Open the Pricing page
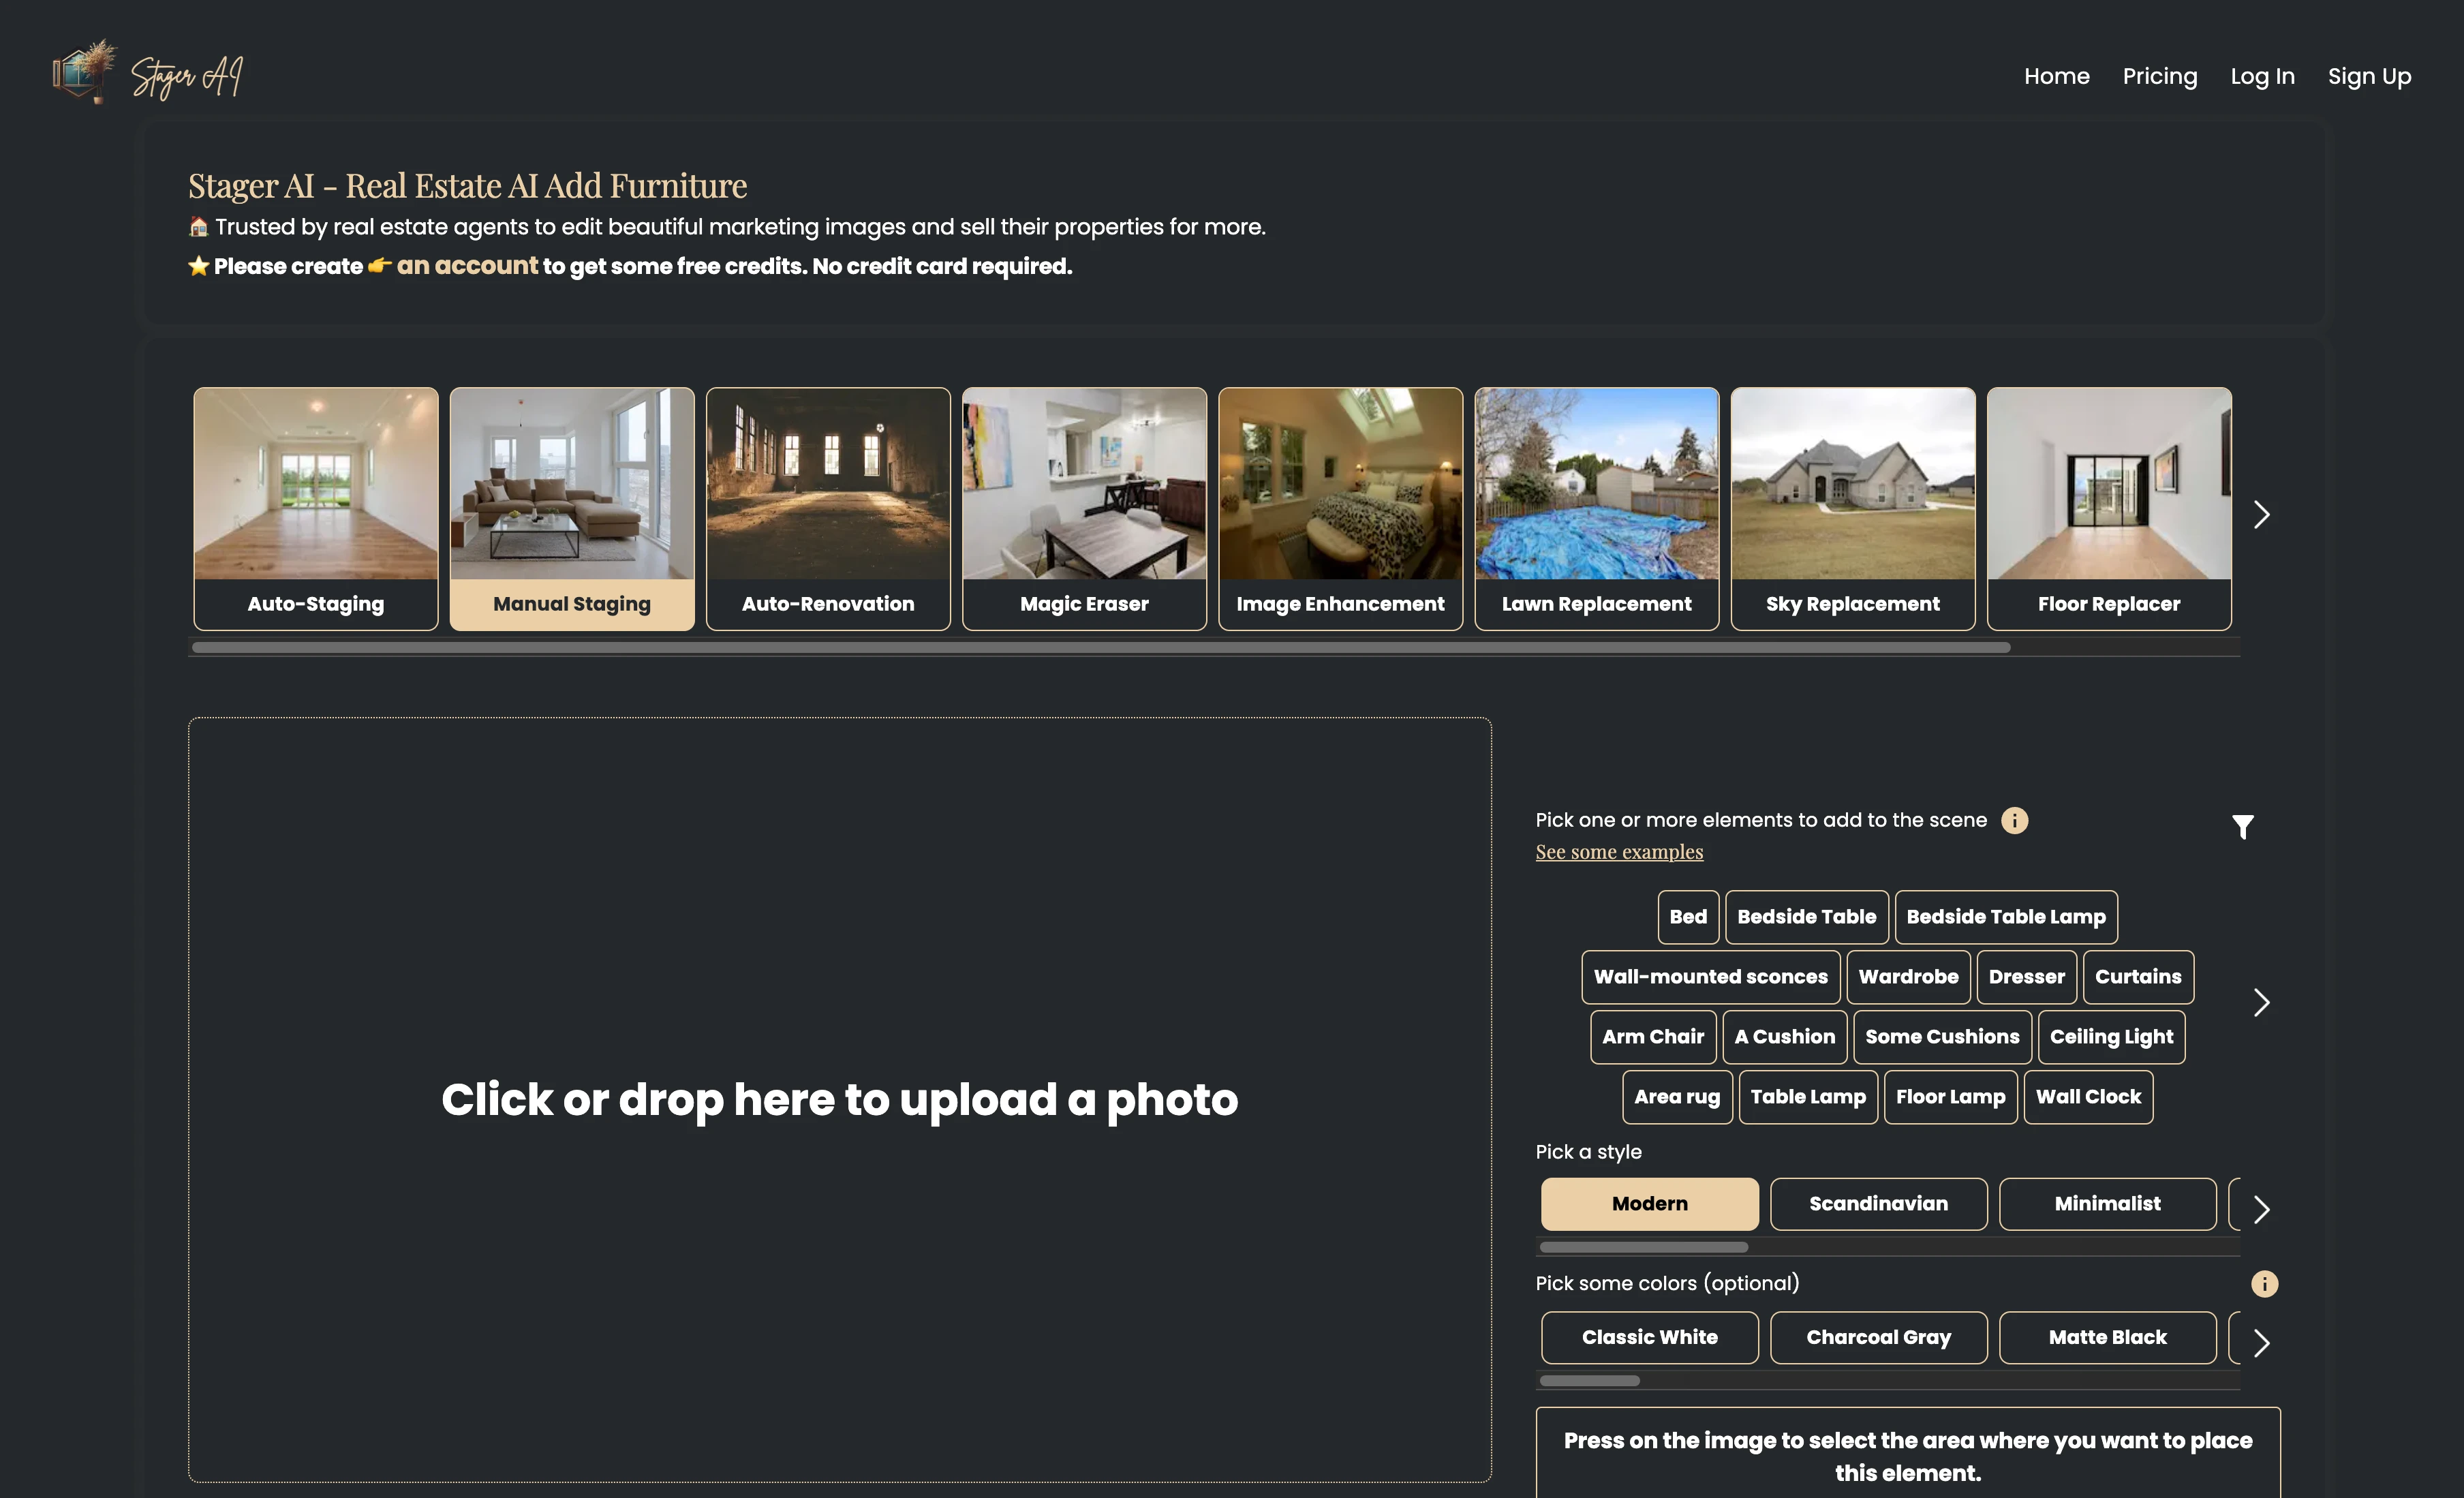 click(x=2159, y=77)
